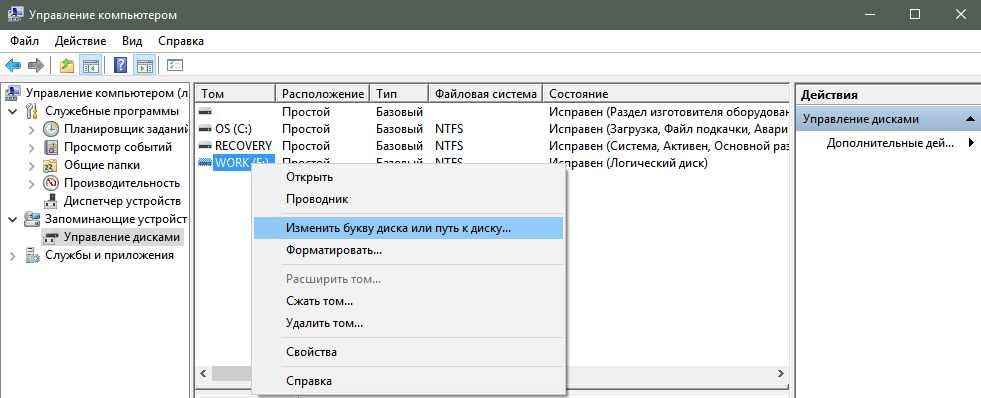Sort by the Состояние column header
The image size is (981, 398).
(x=665, y=94)
